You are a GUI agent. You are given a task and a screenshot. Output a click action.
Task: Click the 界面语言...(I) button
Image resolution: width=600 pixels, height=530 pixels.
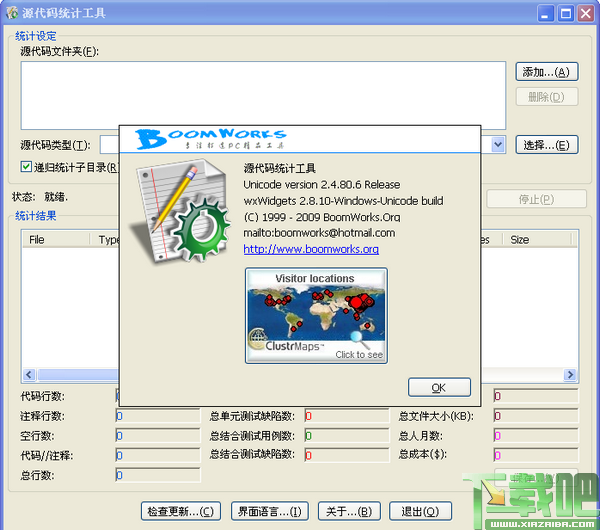270,511
